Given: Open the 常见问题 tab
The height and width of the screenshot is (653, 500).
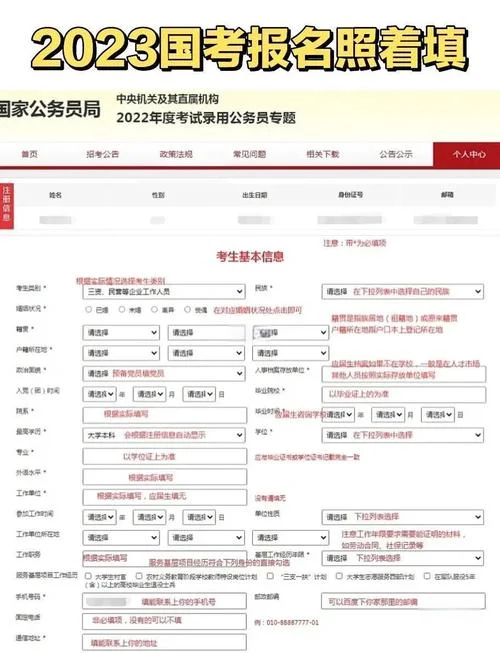Looking at the screenshot, I should [x=249, y=154].
